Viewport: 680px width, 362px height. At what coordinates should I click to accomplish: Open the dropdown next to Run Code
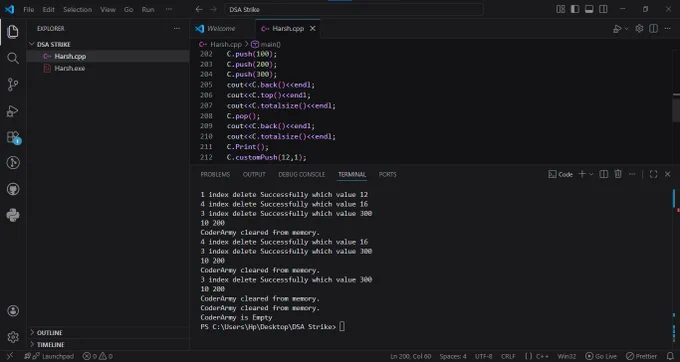pyautogui.click(x=626, y=29)
